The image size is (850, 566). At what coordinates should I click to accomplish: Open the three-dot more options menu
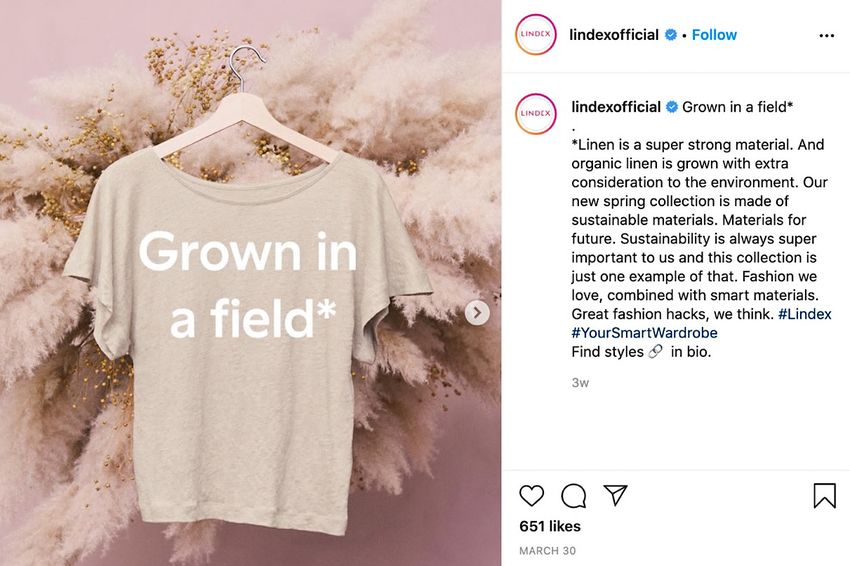(827, 36)
